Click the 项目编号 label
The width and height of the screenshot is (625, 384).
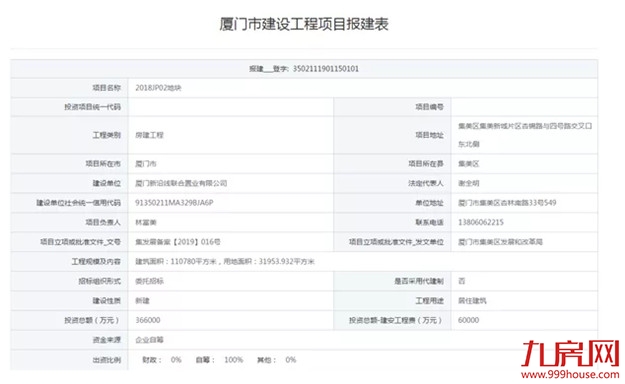[x=429, y=107]
